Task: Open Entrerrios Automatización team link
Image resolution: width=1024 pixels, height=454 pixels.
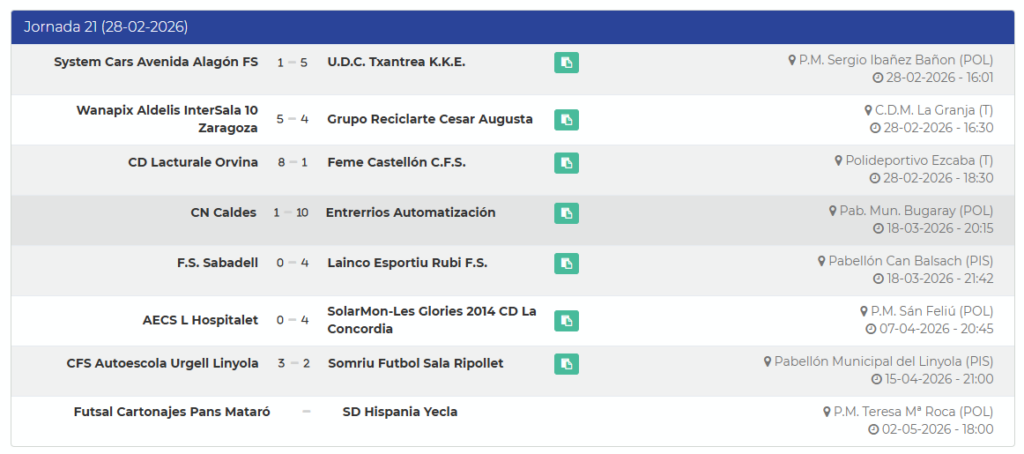Action: click(x=410, y=212)
